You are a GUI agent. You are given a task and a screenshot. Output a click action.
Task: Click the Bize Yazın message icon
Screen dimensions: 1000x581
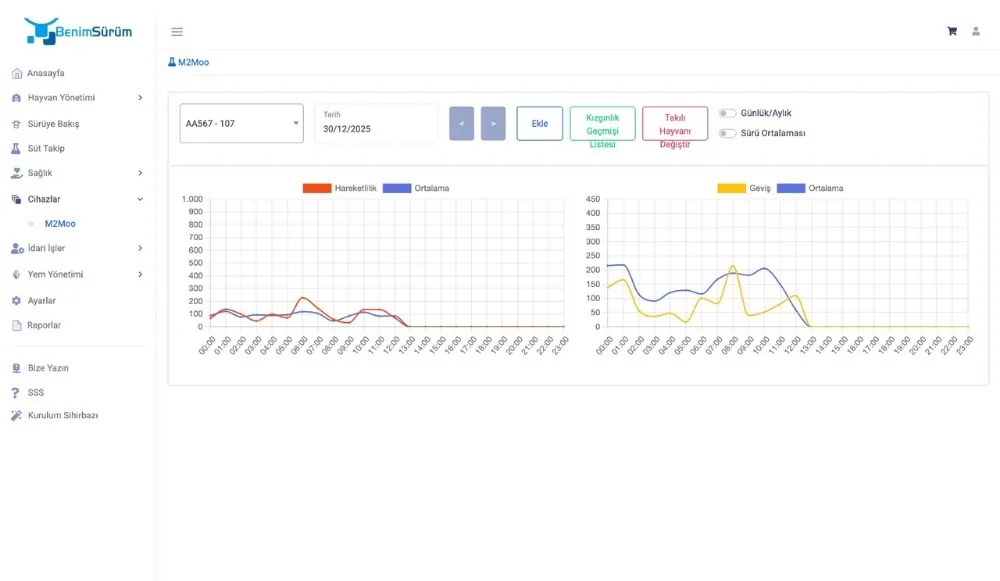[x=15, y=367]
